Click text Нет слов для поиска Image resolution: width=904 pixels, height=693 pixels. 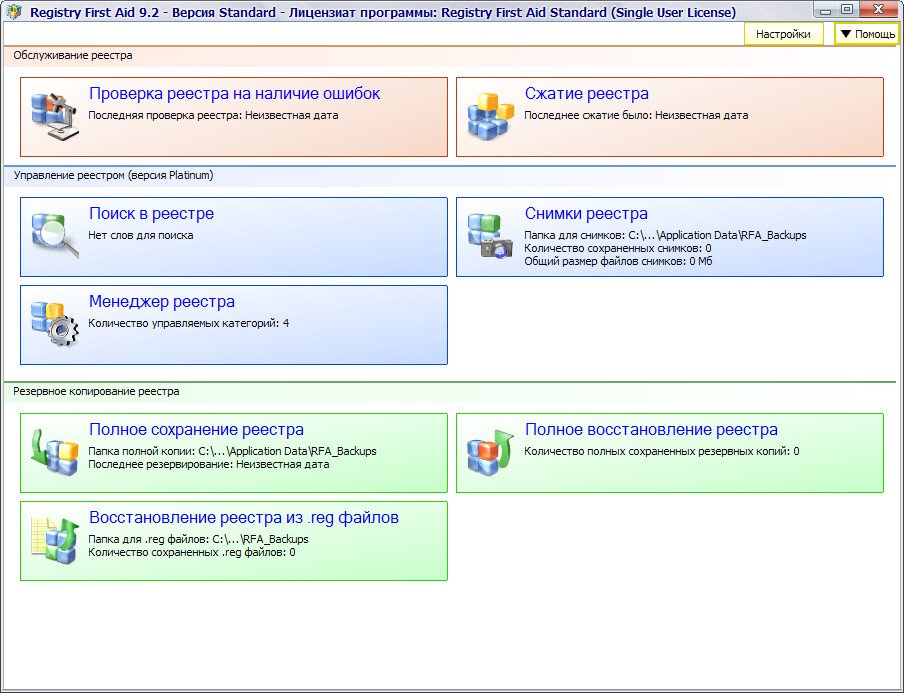point(140,235)
